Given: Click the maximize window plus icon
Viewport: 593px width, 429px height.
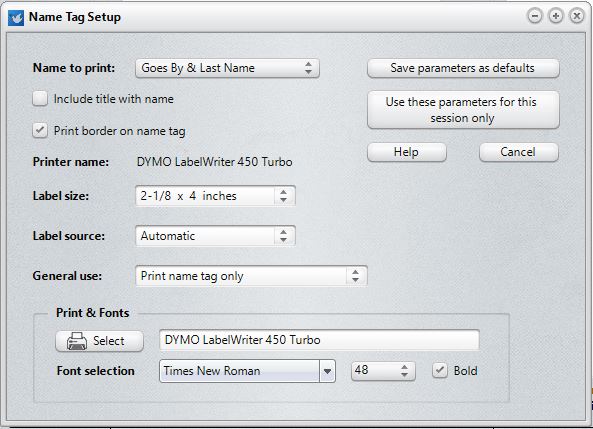Looking at the screenshot, I should 556,16.
